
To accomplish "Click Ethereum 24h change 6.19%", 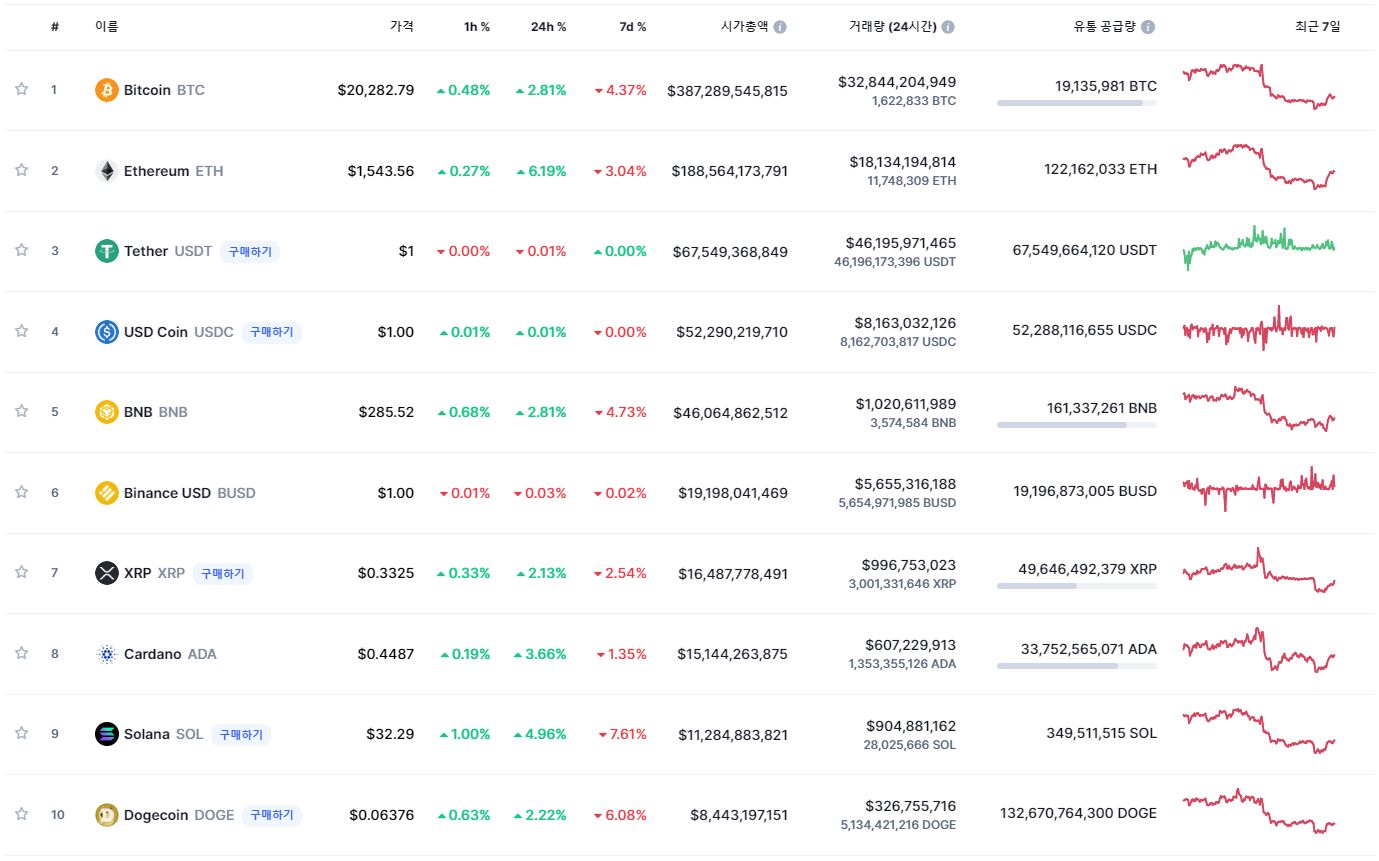I will click(541, 171).
